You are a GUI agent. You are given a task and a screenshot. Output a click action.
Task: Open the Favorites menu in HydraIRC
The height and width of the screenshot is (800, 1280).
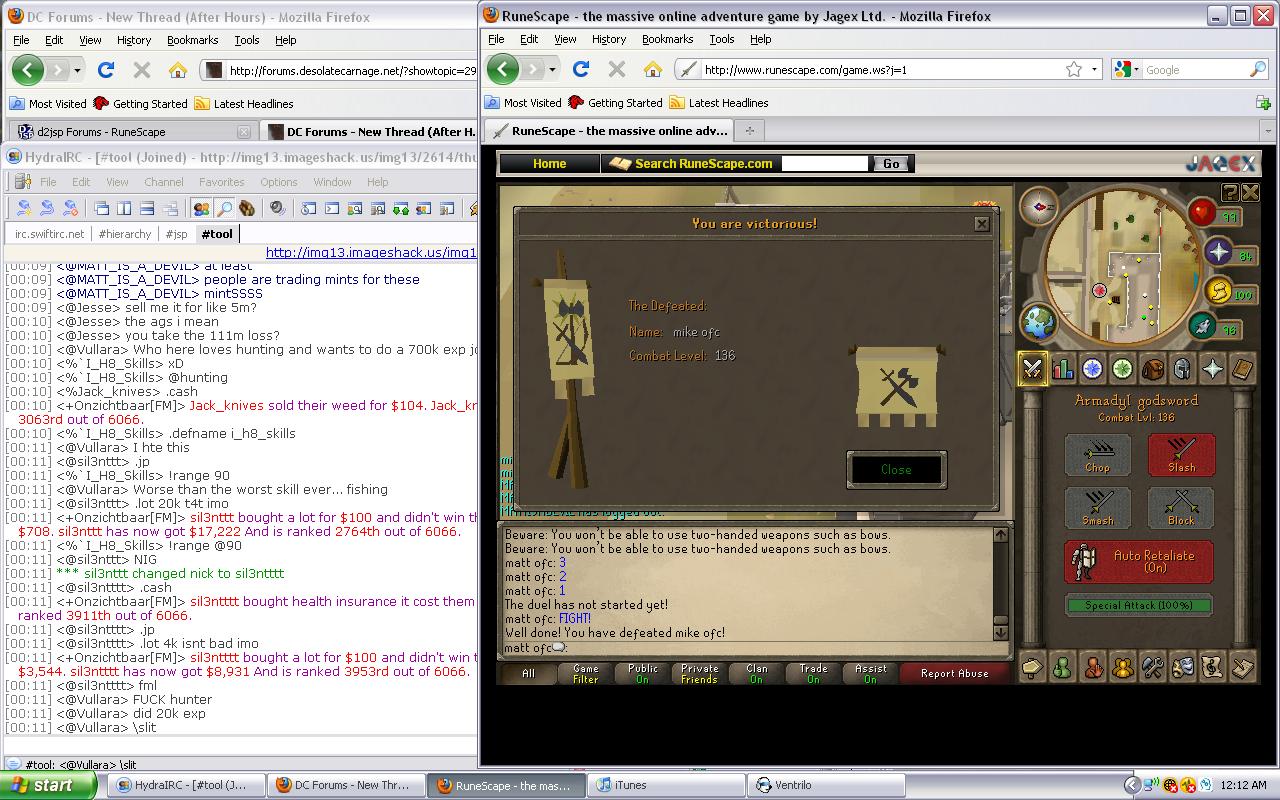click(221, 182)
